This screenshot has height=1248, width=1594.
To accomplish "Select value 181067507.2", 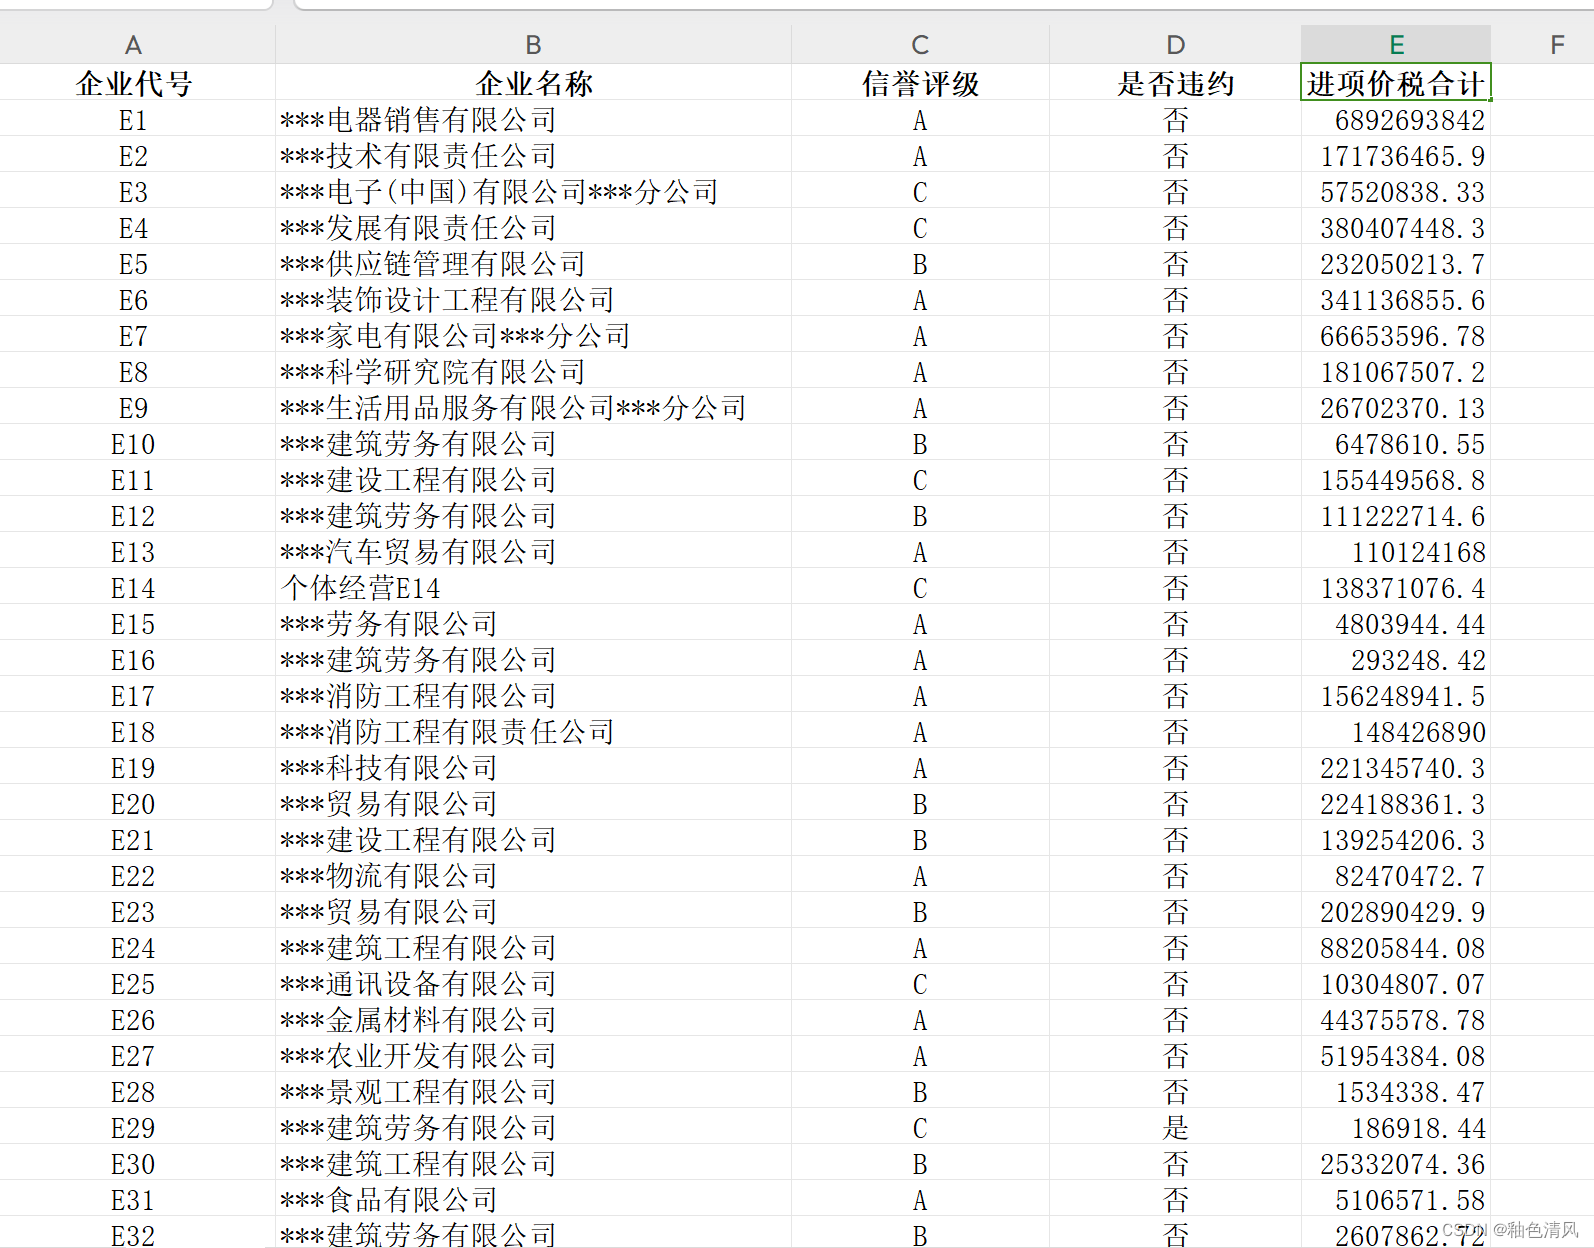I will tap(1396, 372).
